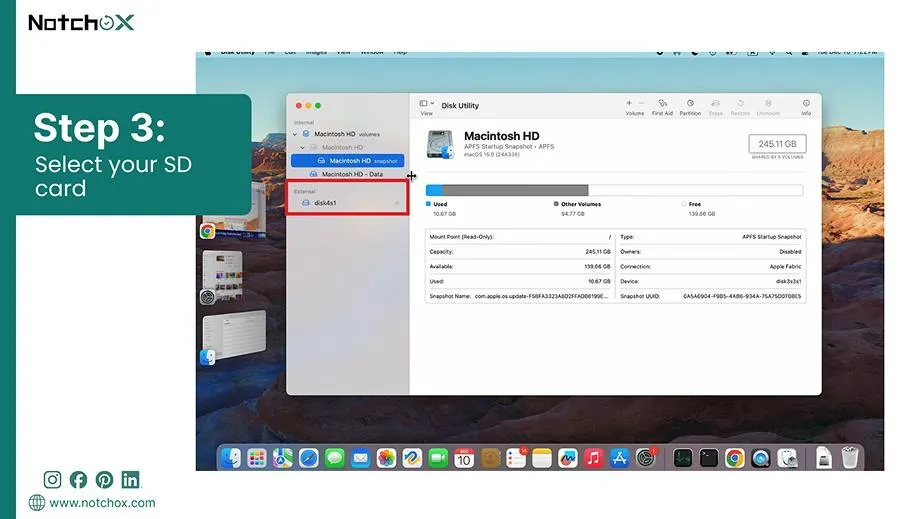
Task: Open Finder from the Dock
Action: tap(231, 458)
